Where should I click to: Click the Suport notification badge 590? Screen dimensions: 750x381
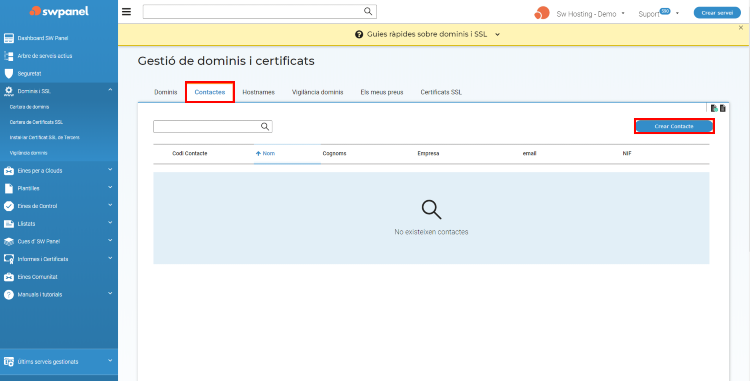click(x=665, y=11)
